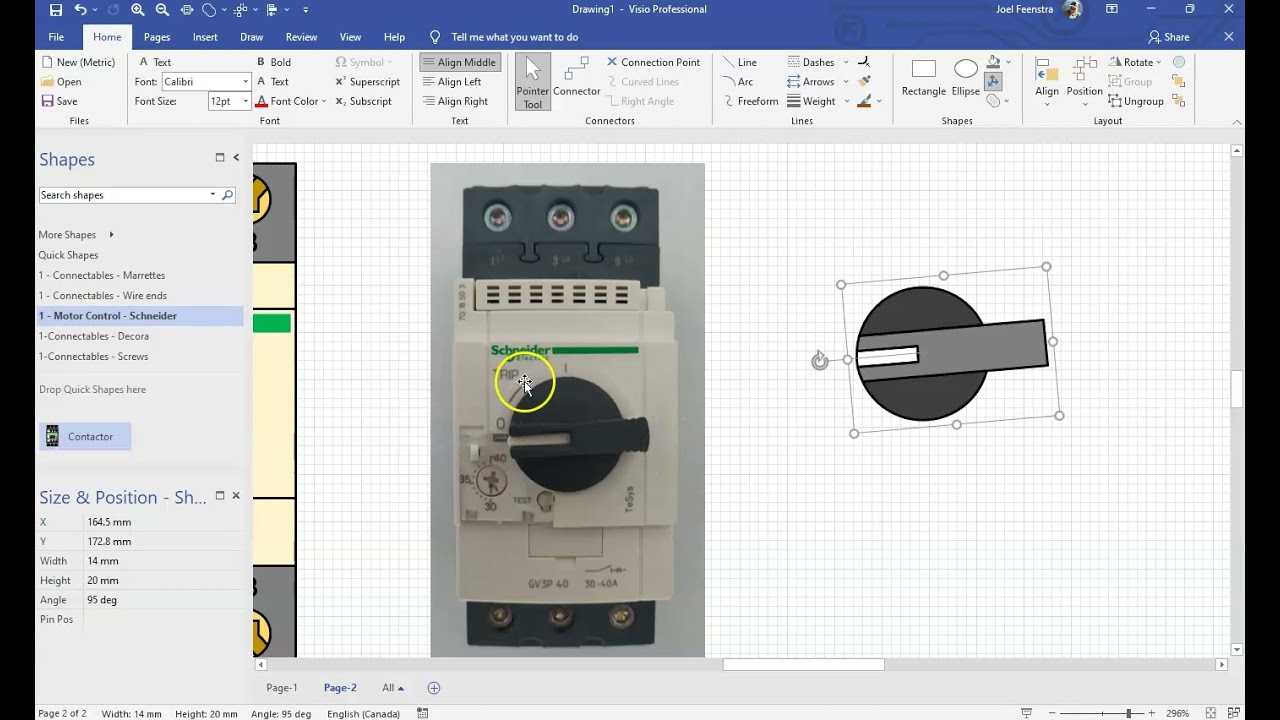
Task: Click the macro recording icon in status bar
Action: [423, 713]
